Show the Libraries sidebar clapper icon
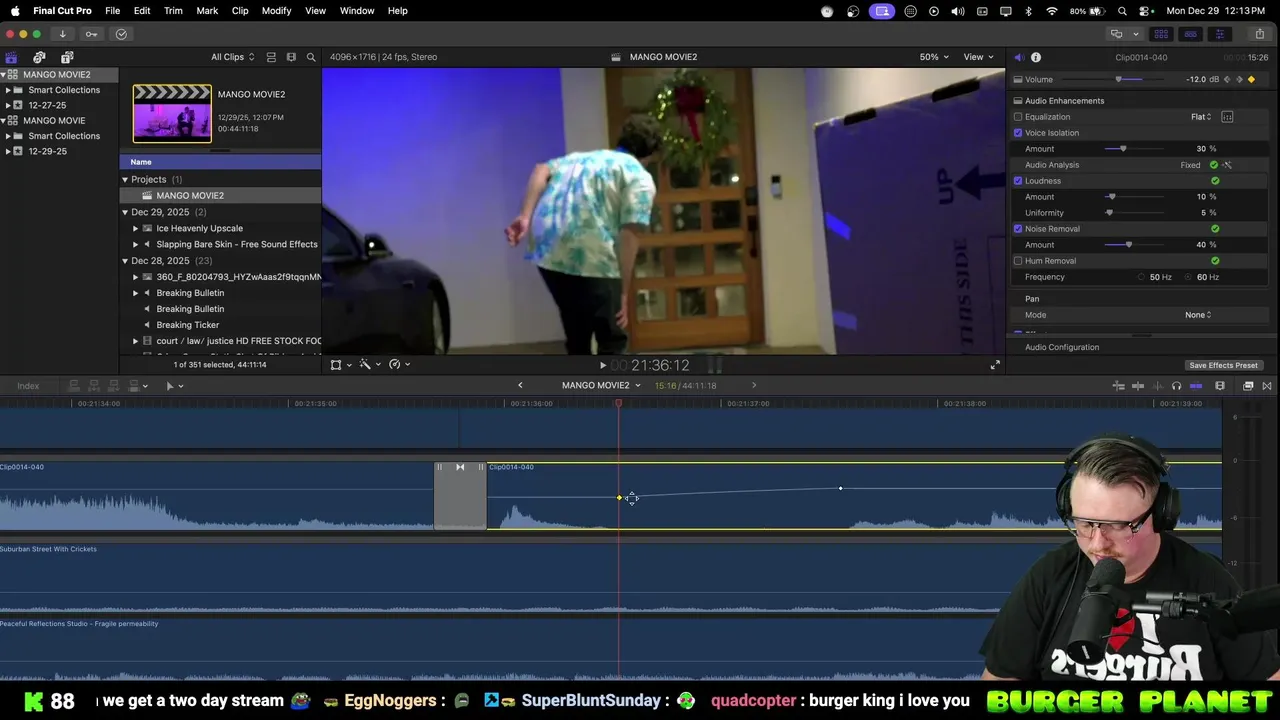Screen dimensions: 1280x720 11,57
